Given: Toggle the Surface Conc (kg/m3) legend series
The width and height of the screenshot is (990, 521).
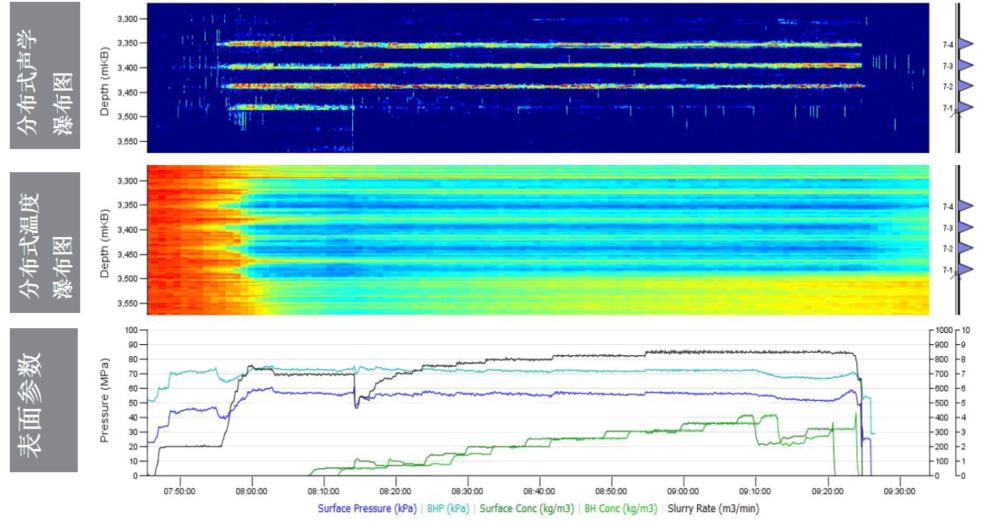Looking at the screenshot, I should pyautogui.click(x=525, y=509).
